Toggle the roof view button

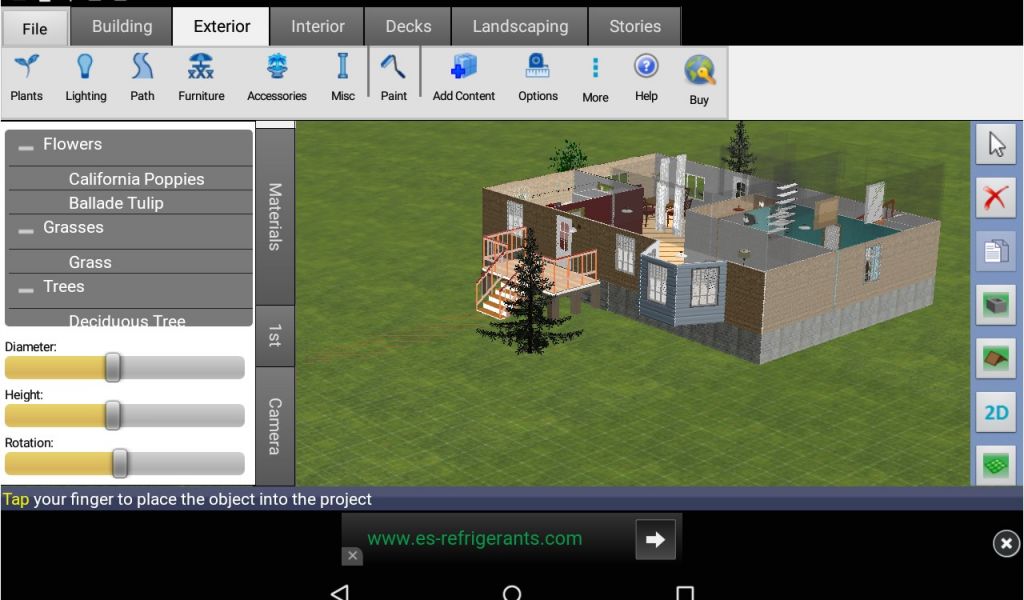tap(996, 358)
